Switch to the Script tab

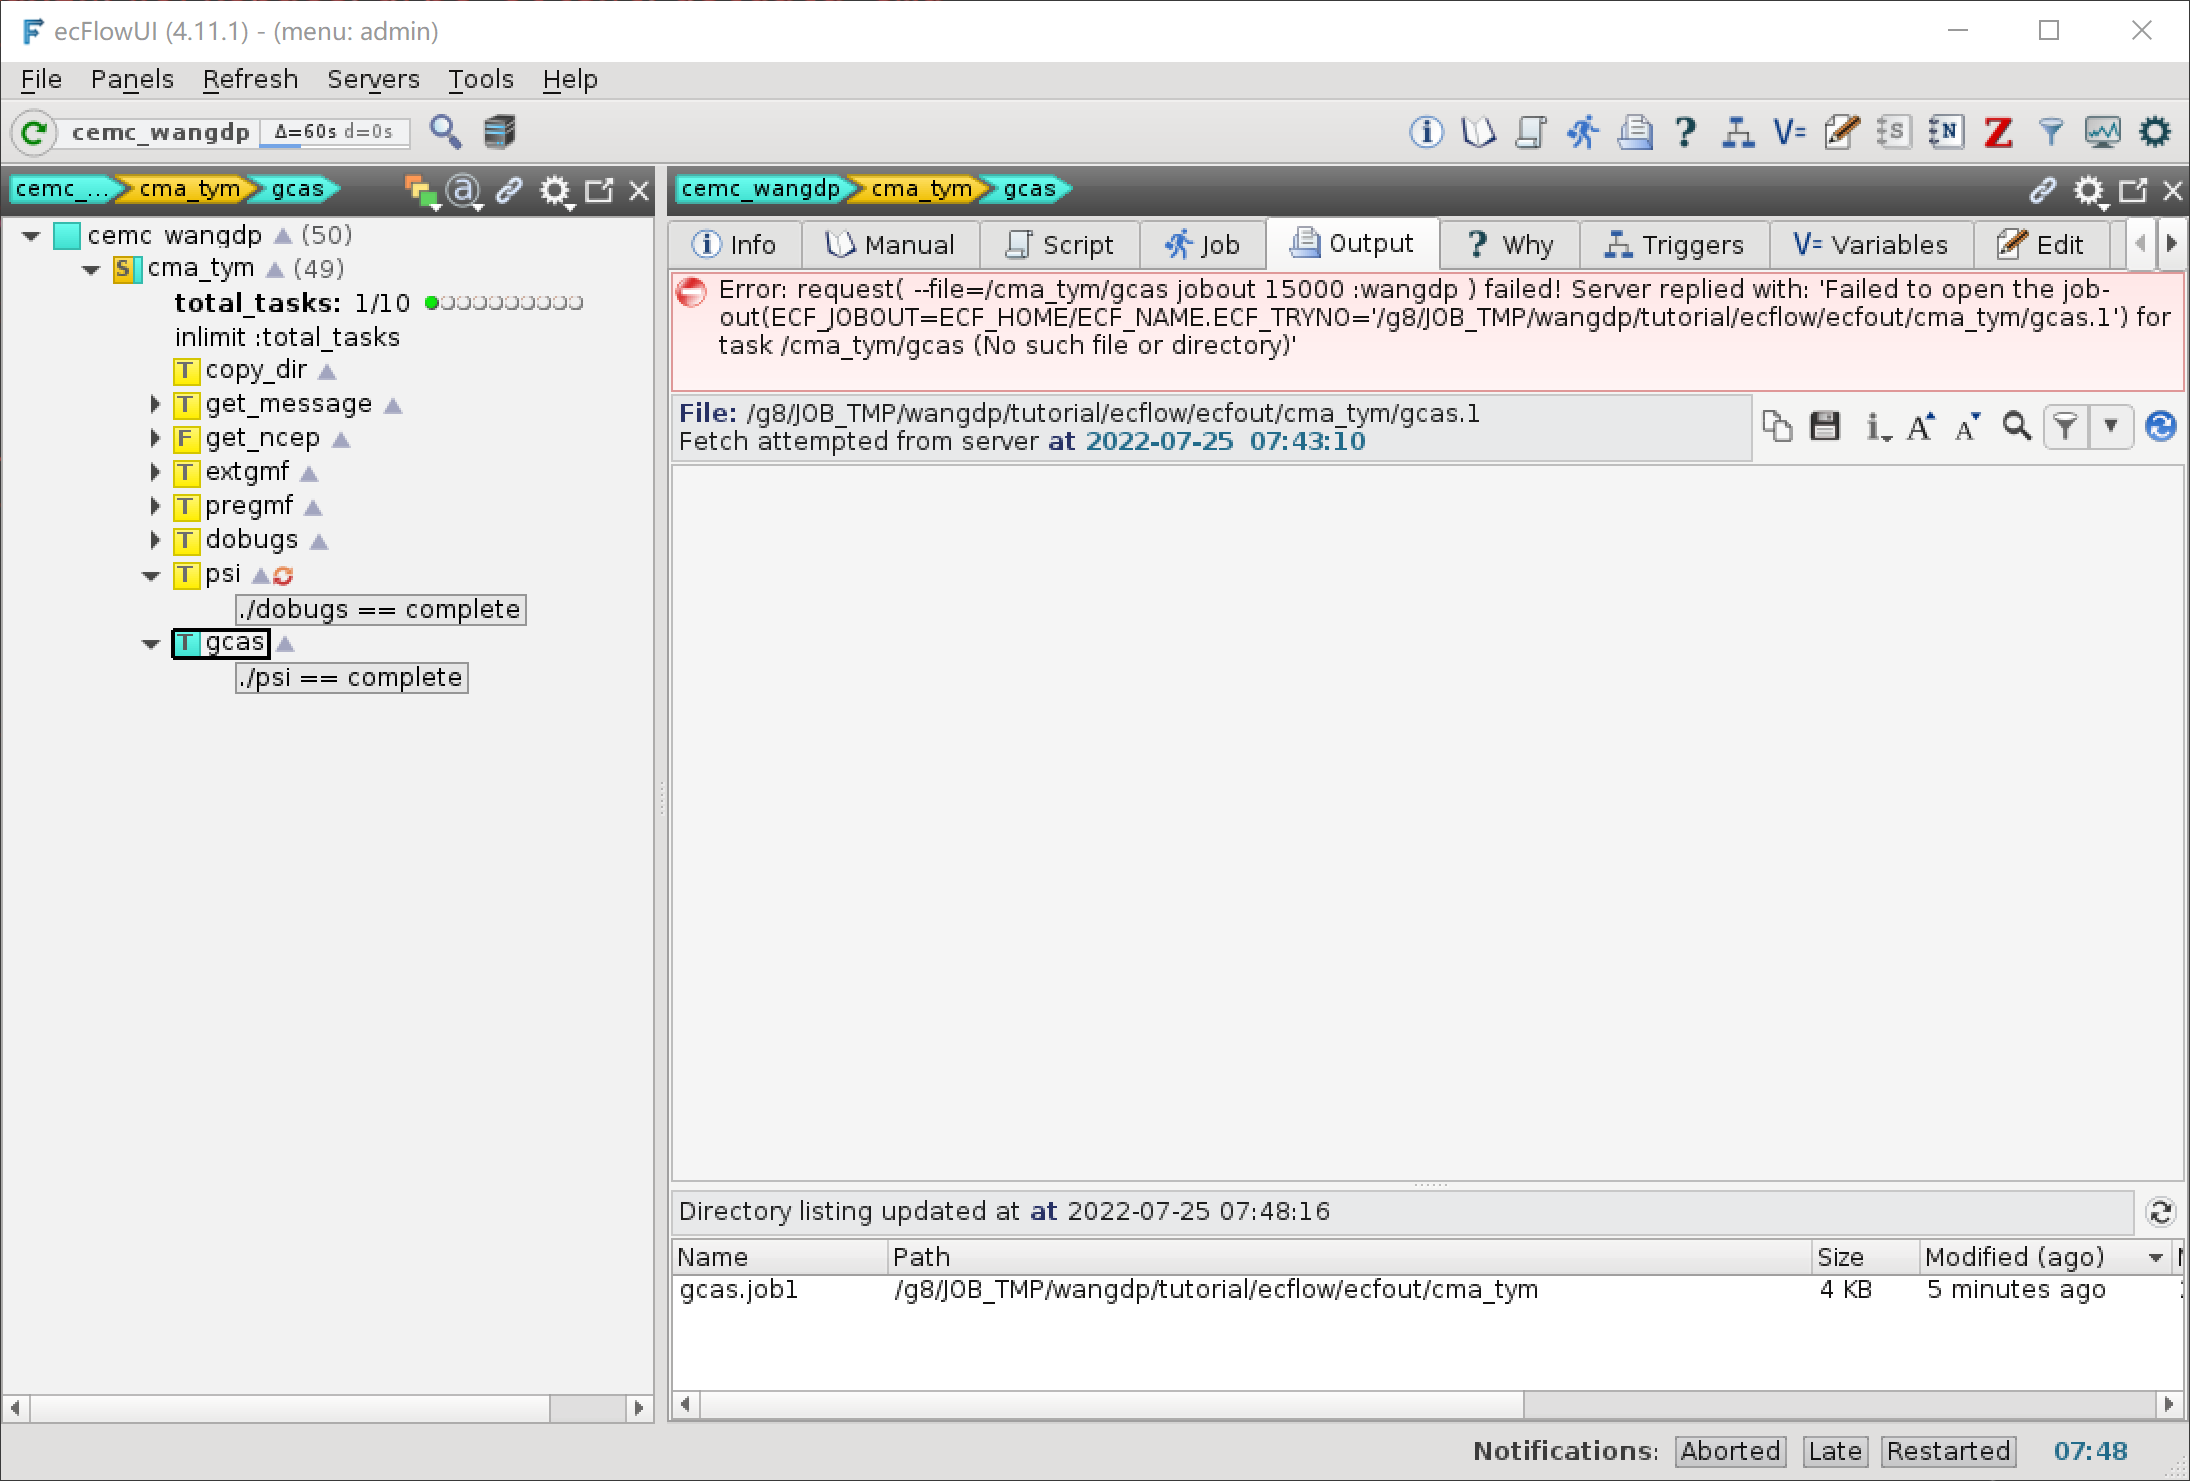[1060, 245]
